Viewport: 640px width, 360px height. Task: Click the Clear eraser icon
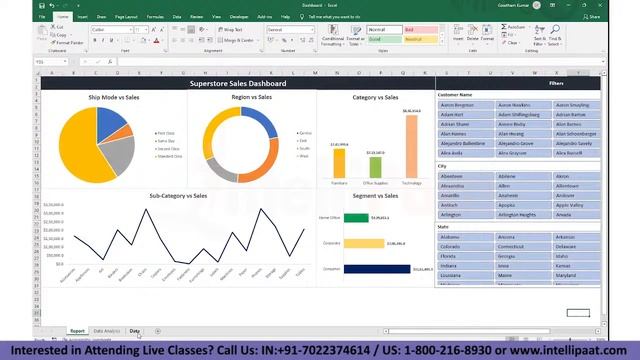point(504,42)
